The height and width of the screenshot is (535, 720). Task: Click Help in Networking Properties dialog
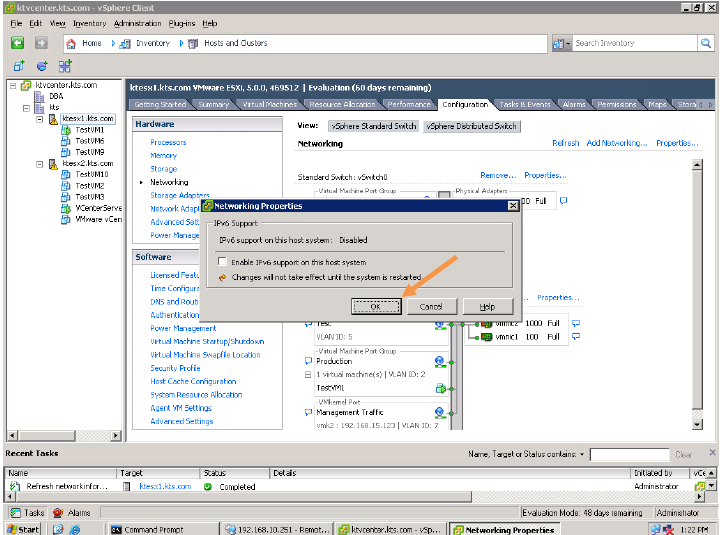[487, 306]
